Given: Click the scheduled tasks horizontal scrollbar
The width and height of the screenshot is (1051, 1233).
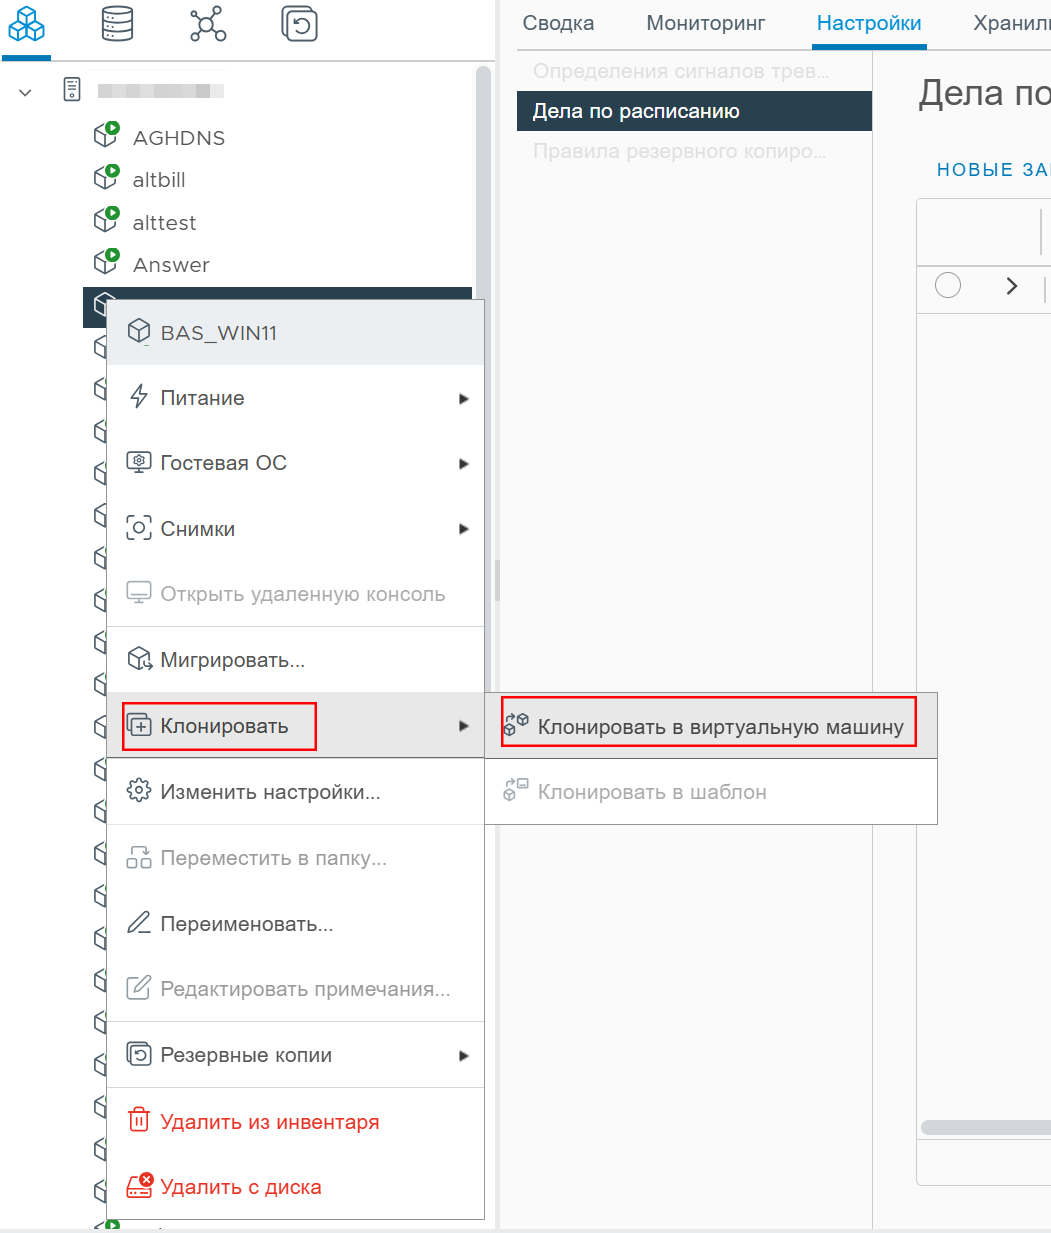Looking at the screenshot, I should click(x=985, y=1127).
